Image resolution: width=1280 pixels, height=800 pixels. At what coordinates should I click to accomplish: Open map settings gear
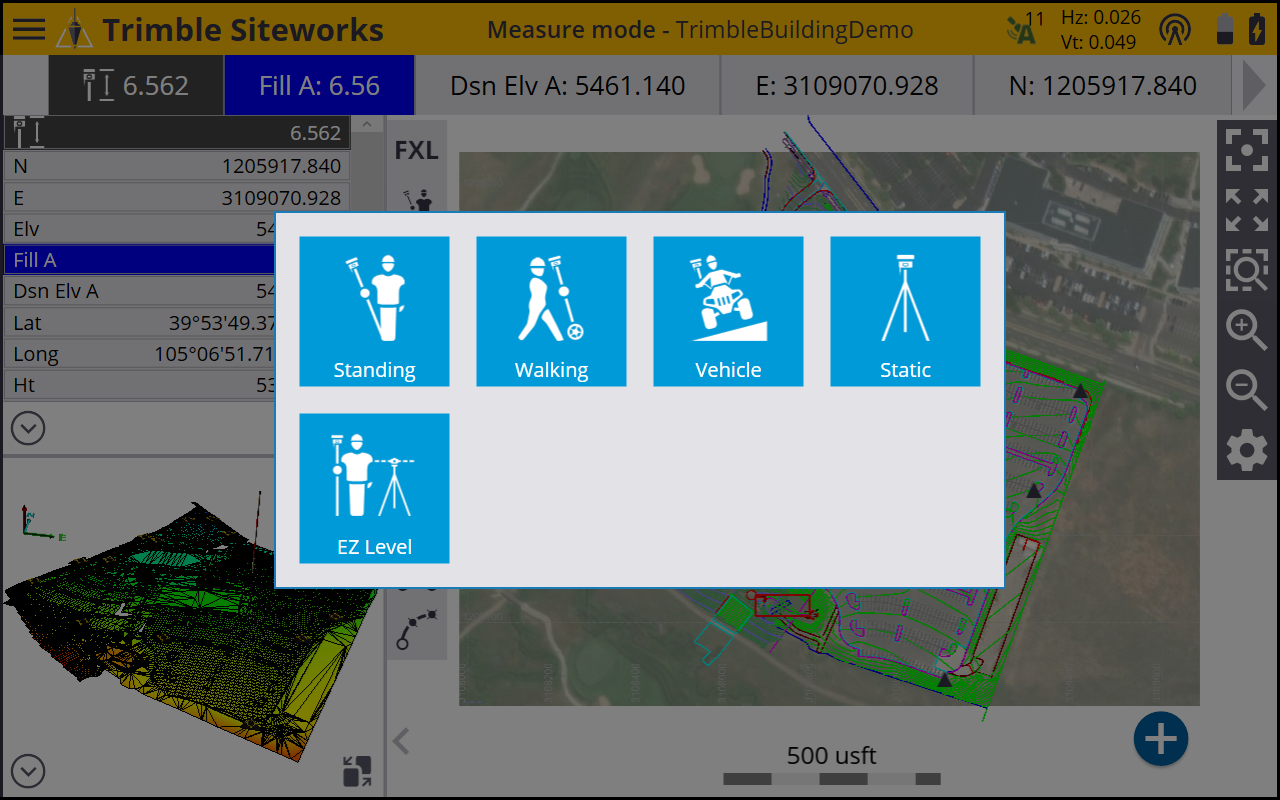1247,451
